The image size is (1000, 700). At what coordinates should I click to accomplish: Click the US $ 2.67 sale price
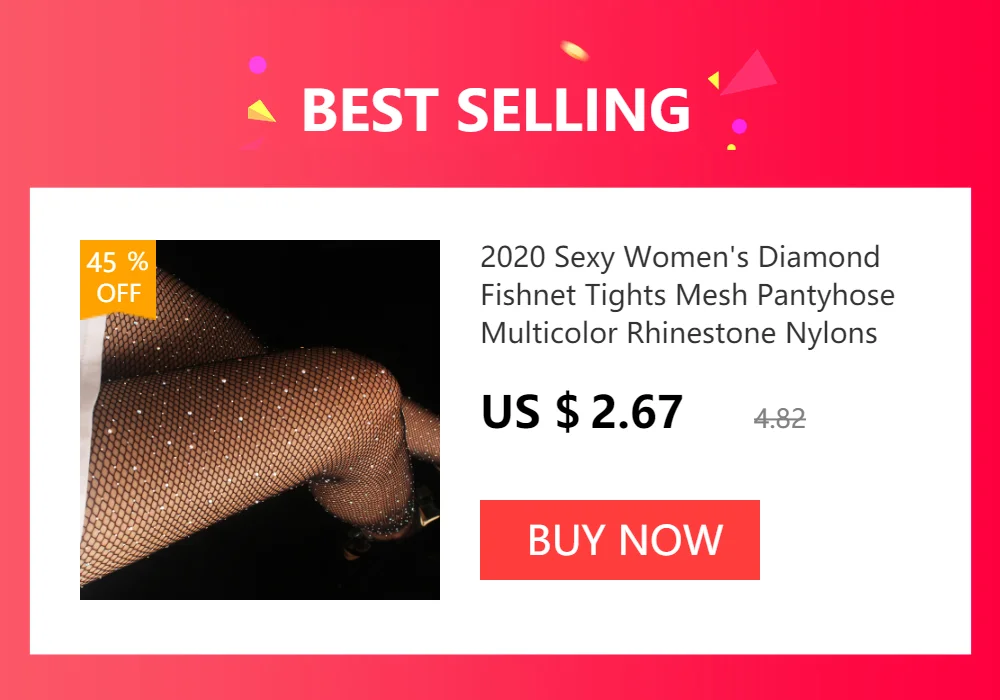[582, 412]
